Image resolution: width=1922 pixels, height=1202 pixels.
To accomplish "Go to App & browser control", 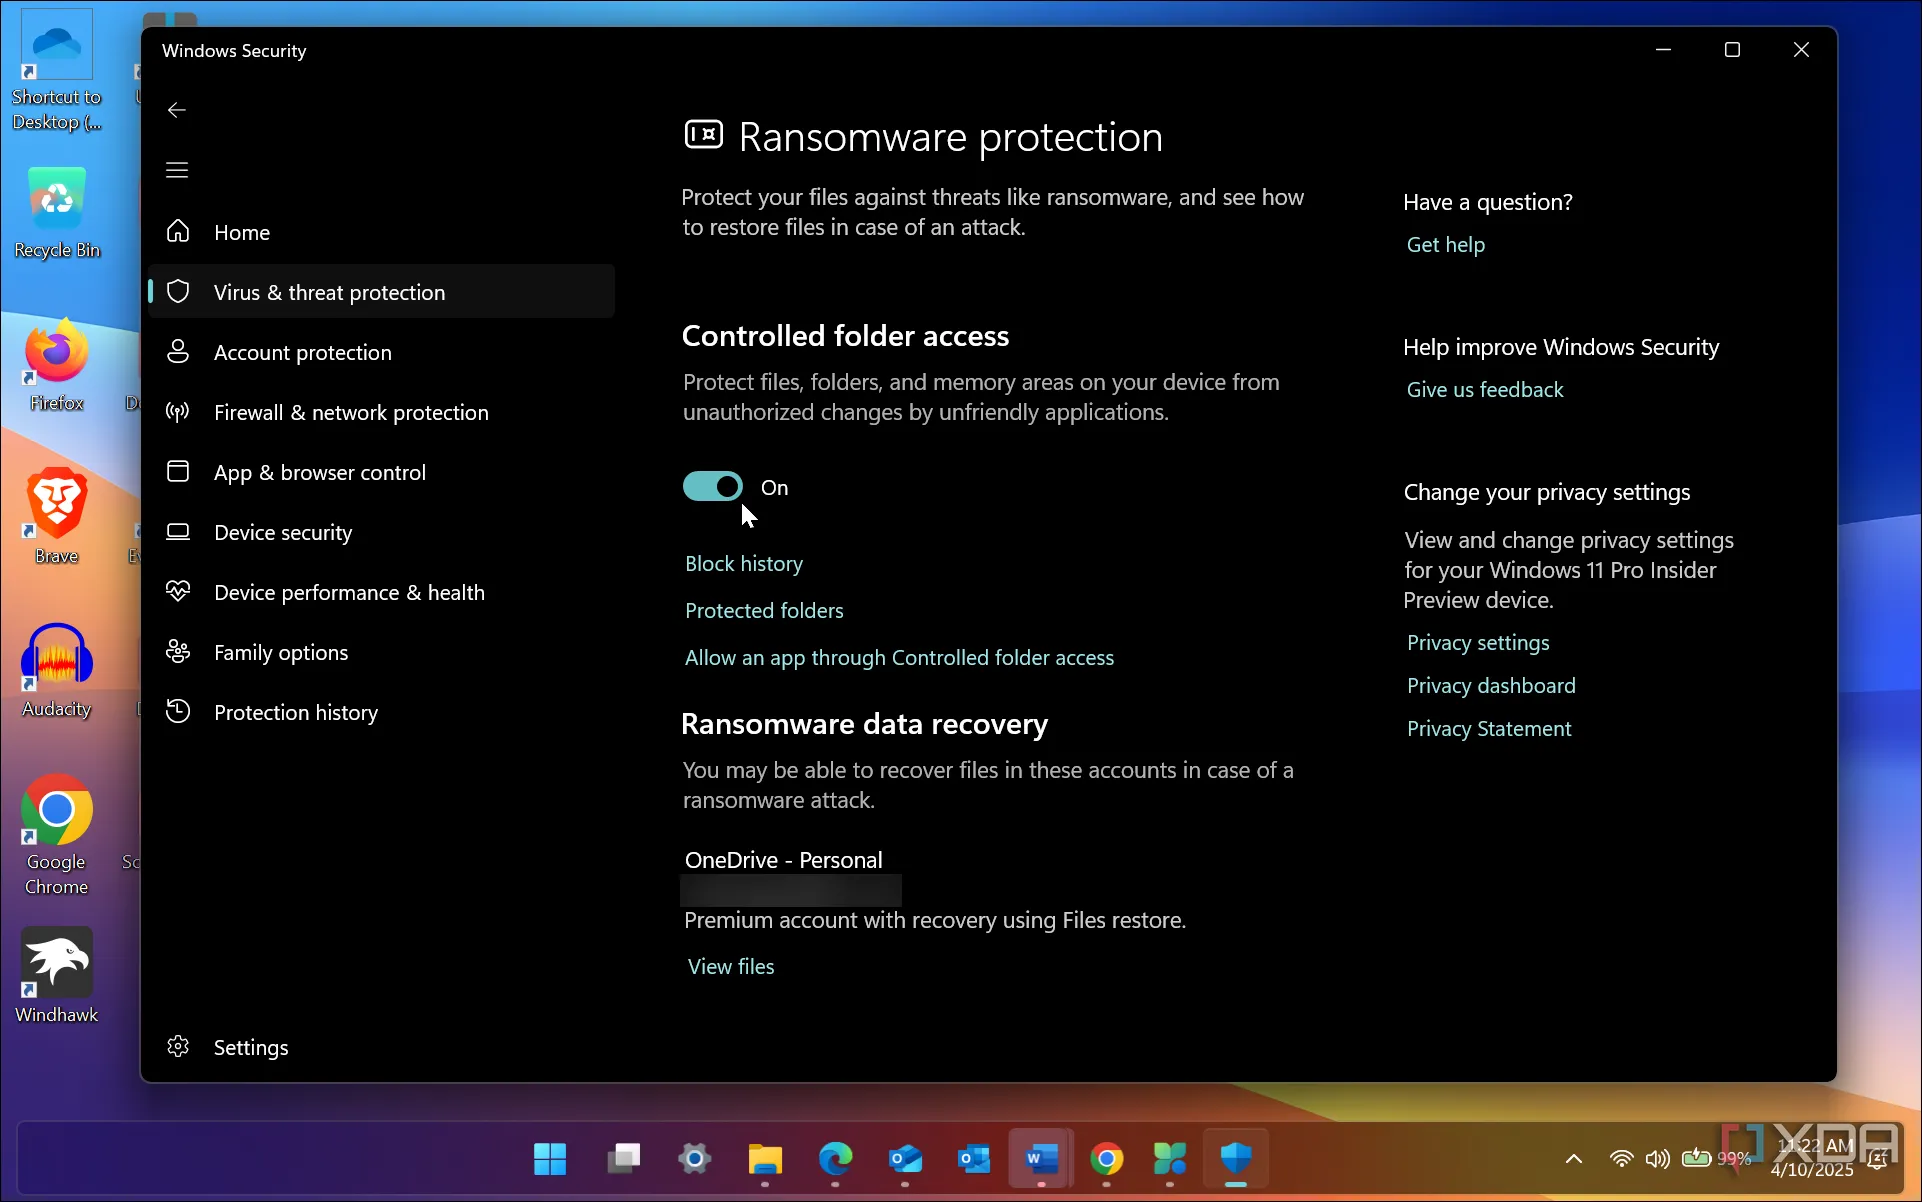I will coord(319,472).
